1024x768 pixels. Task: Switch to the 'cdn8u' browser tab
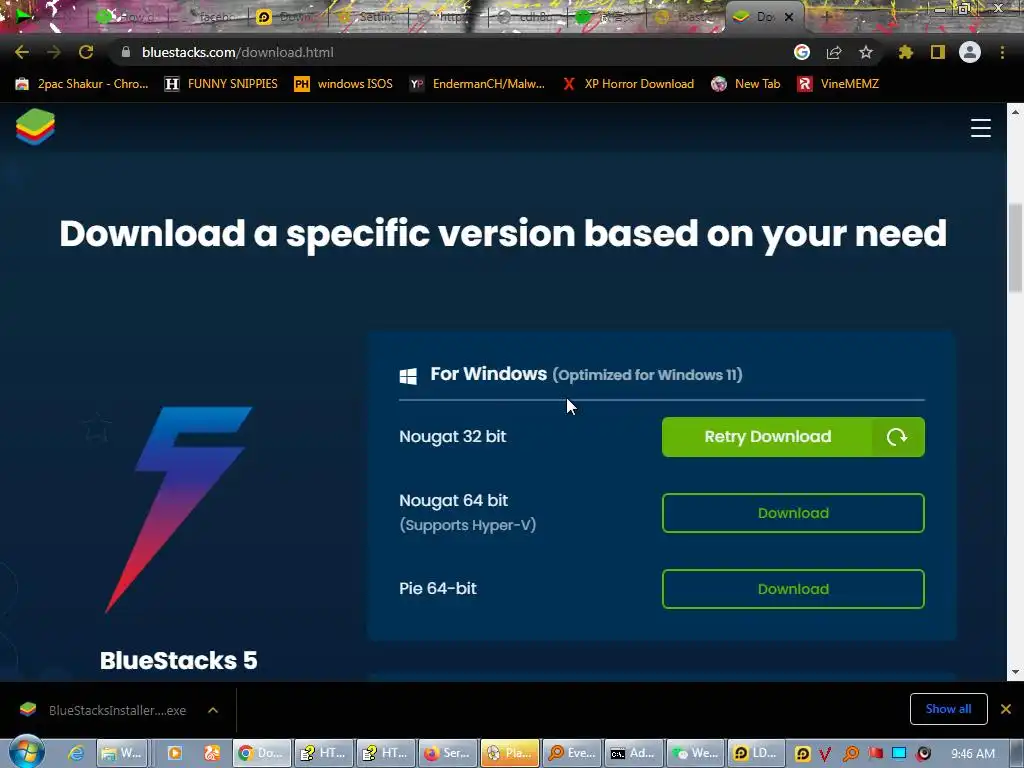click(529, 17)
